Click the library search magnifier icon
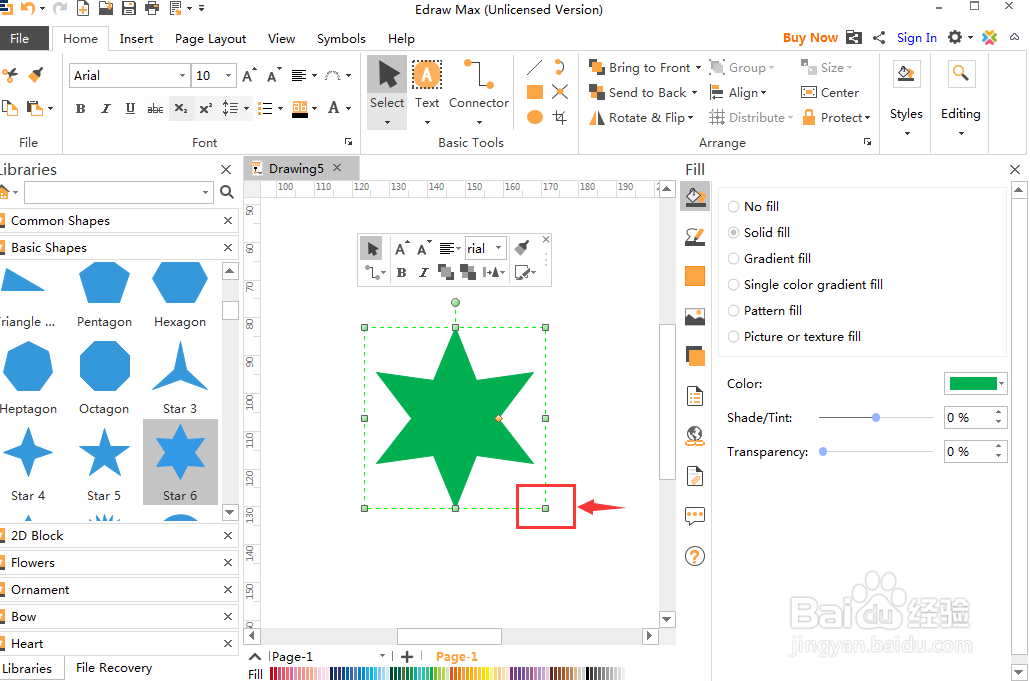1030x681 pixels. pos(227,192)
